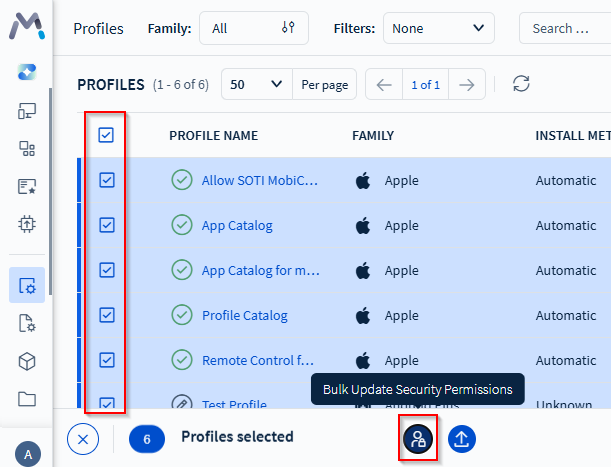Uncheck the App Catalog profile checkbox
The width and height of the screenshot is (611, 467).
(x=107, y=225)
